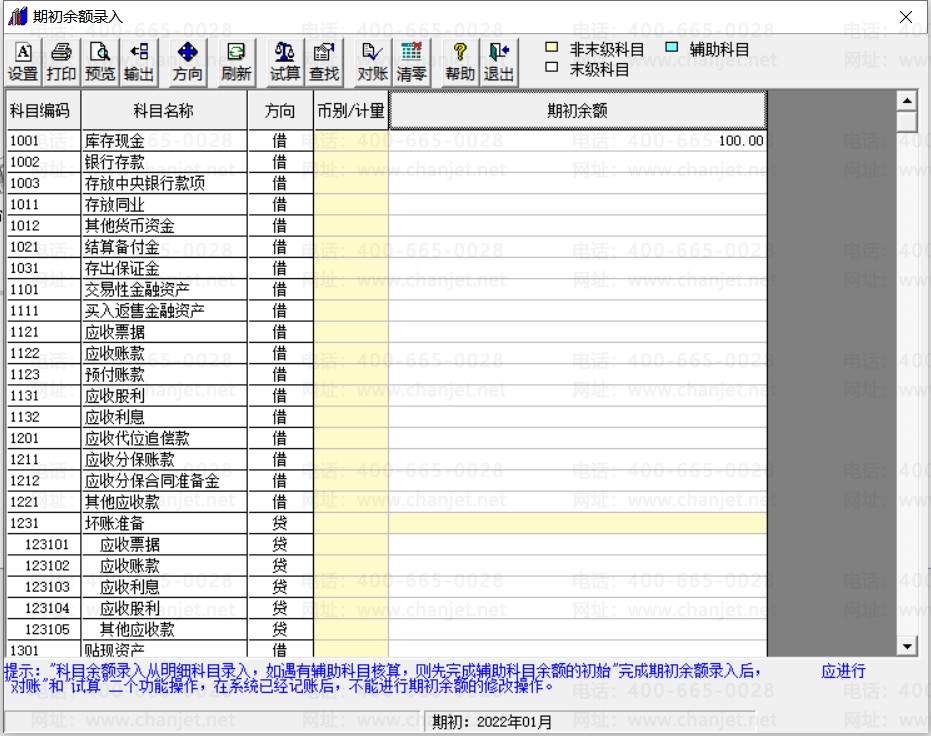The width and height of the screenshot is (931, 736).
Task: Open the 查找 search tool
Action: 324,62
